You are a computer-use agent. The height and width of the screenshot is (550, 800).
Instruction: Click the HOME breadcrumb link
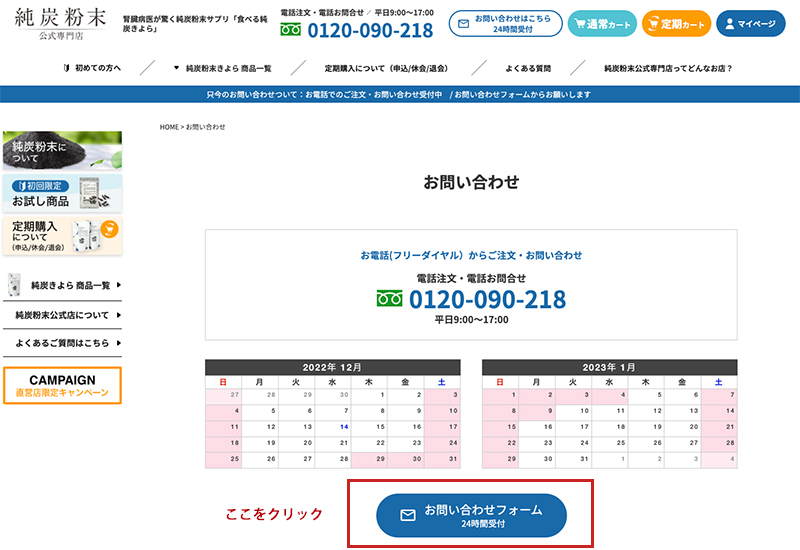click(169, 127)
